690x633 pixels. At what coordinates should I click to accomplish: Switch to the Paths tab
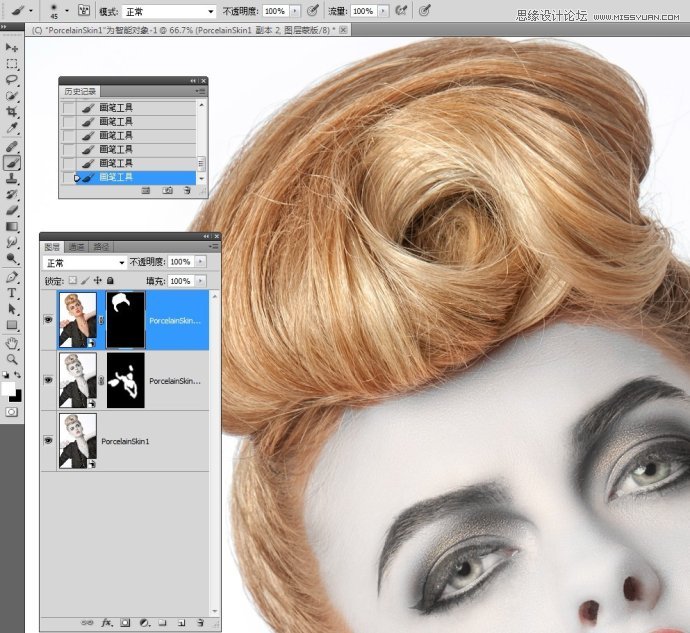coord(101,246)
